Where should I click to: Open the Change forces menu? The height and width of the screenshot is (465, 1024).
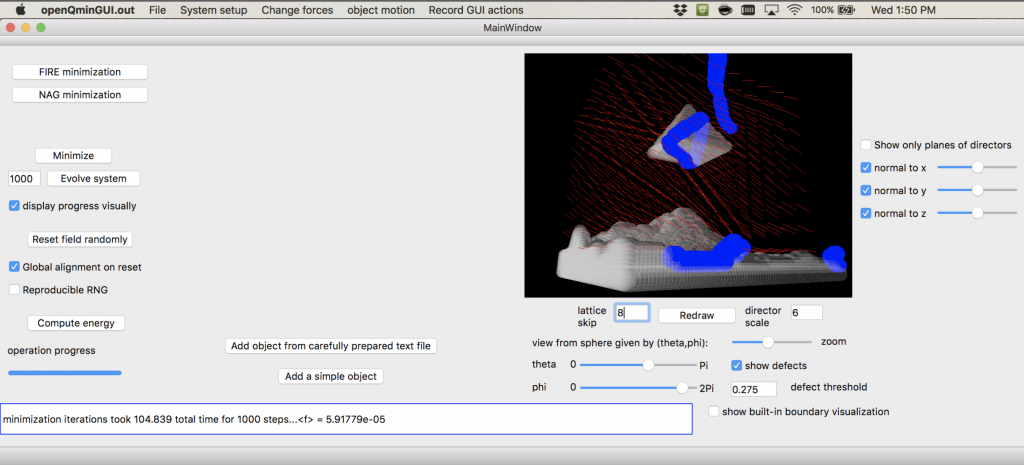click(297, 10)
